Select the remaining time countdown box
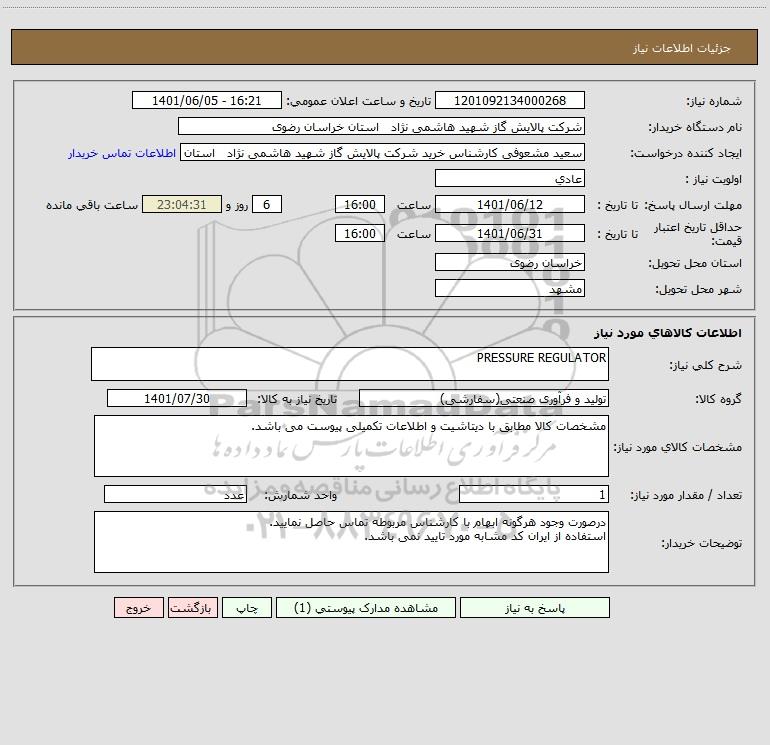 (x=182, y=204)
